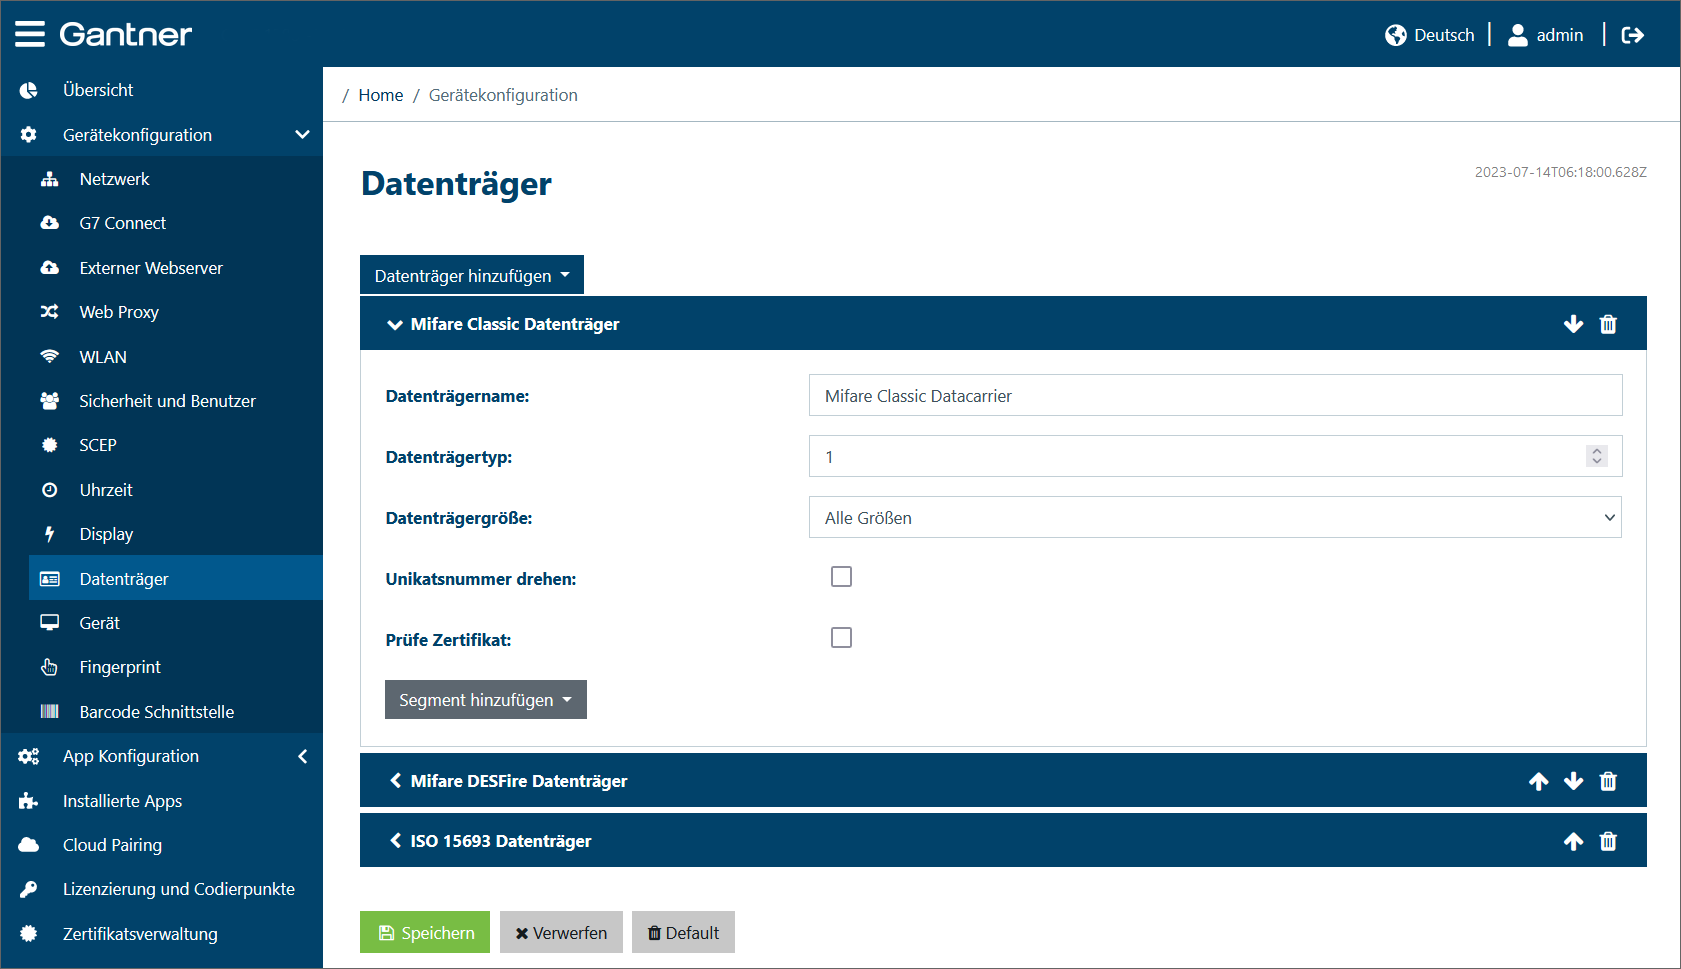This screenshot has height=969, width=1681.
Task: Open the hamburger menu icon
Action: click(x=30, y=34)
